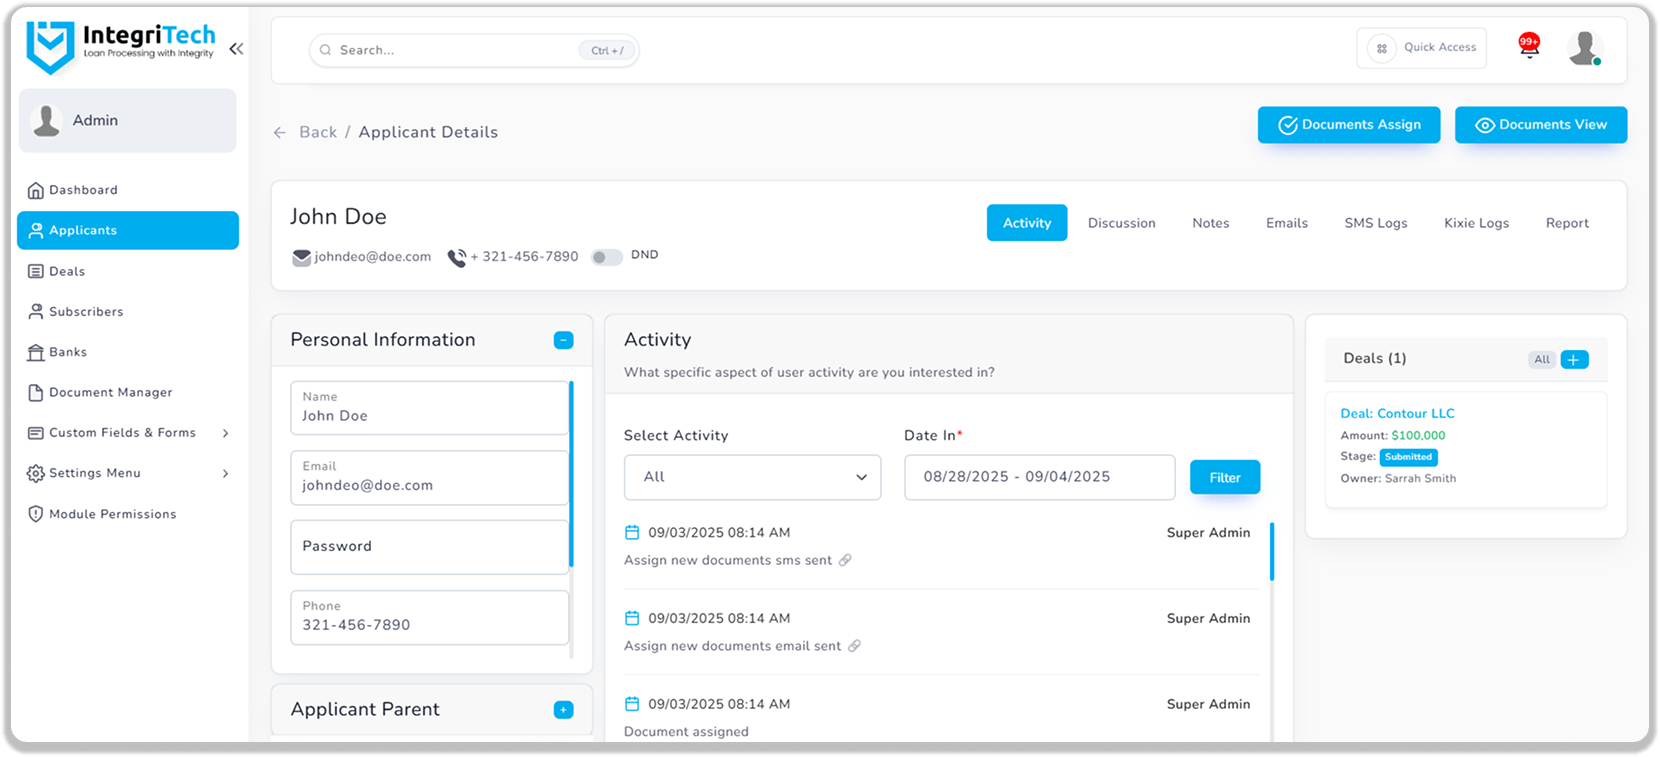Open the Select Activity dropdown
This screenshot has height=757, width=1660.
[x=752, y=477]
